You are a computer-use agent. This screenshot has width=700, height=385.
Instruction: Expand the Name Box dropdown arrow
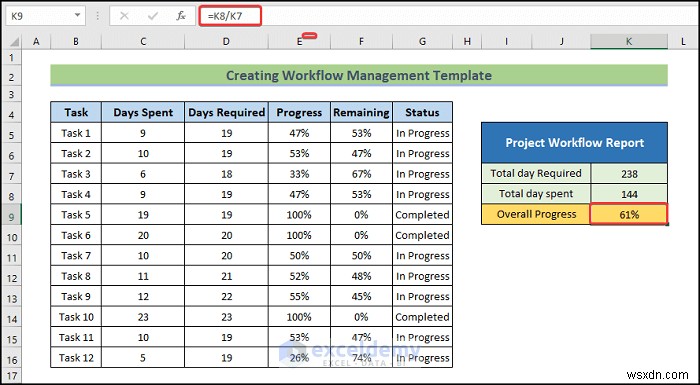click(x=77, y=16)
